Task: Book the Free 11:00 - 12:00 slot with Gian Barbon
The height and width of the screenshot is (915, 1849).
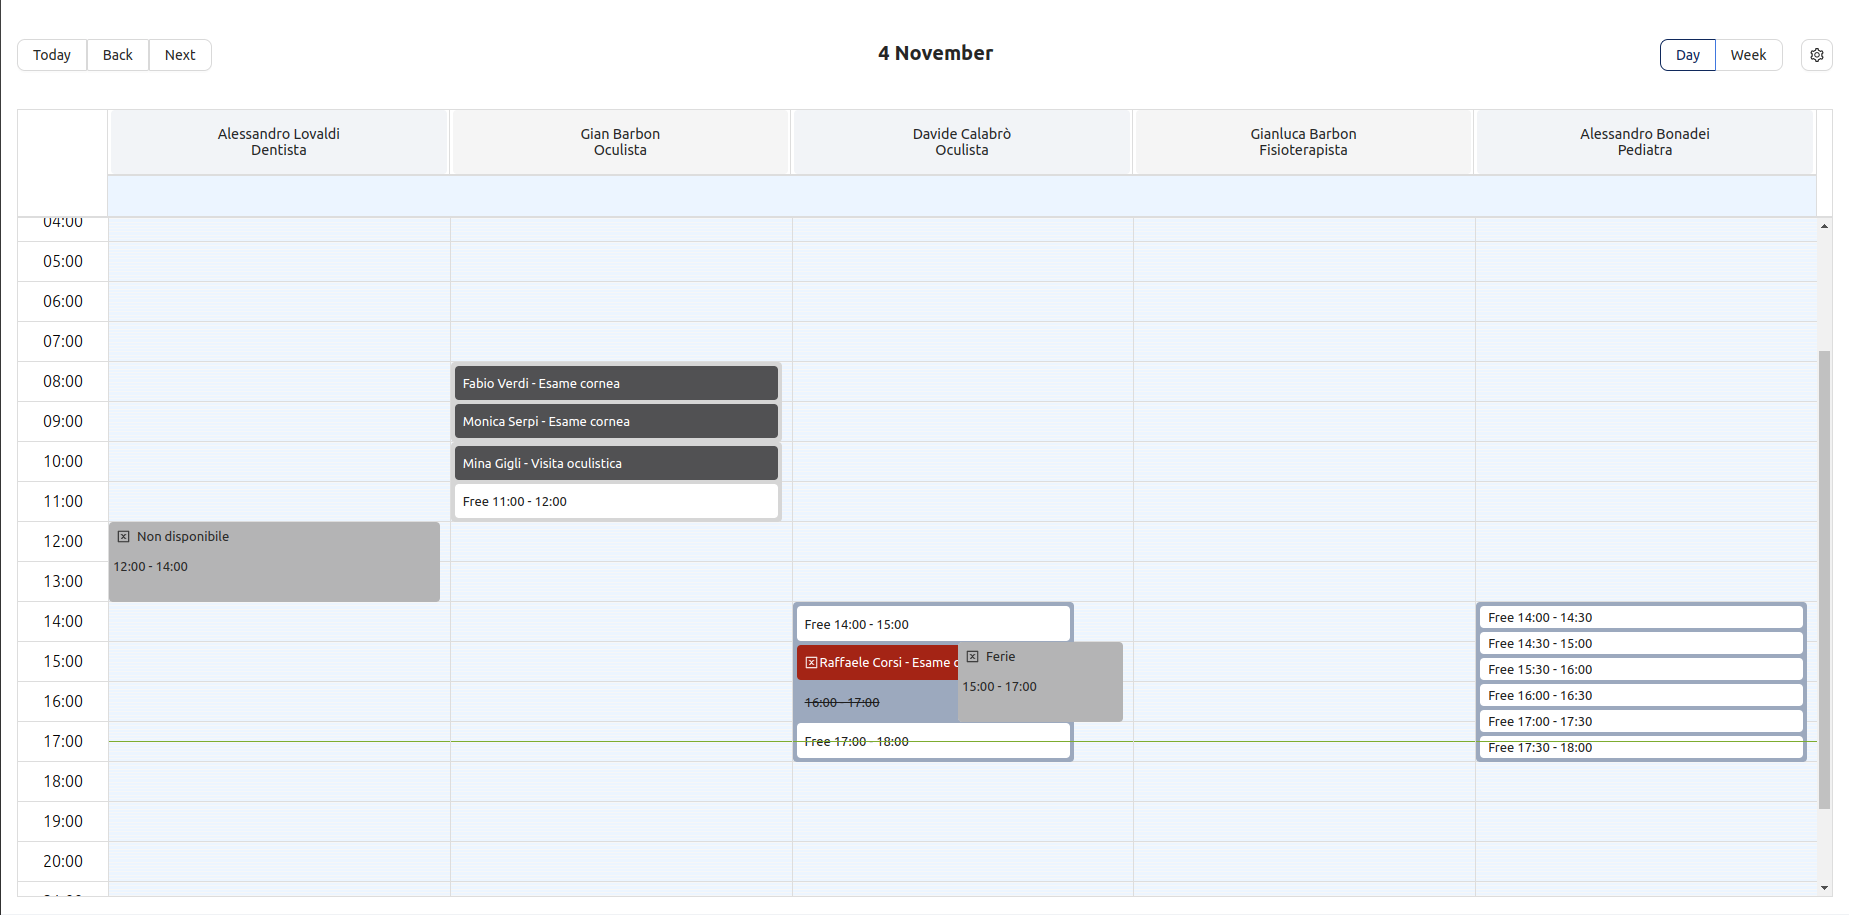Action: click(615, 501)
